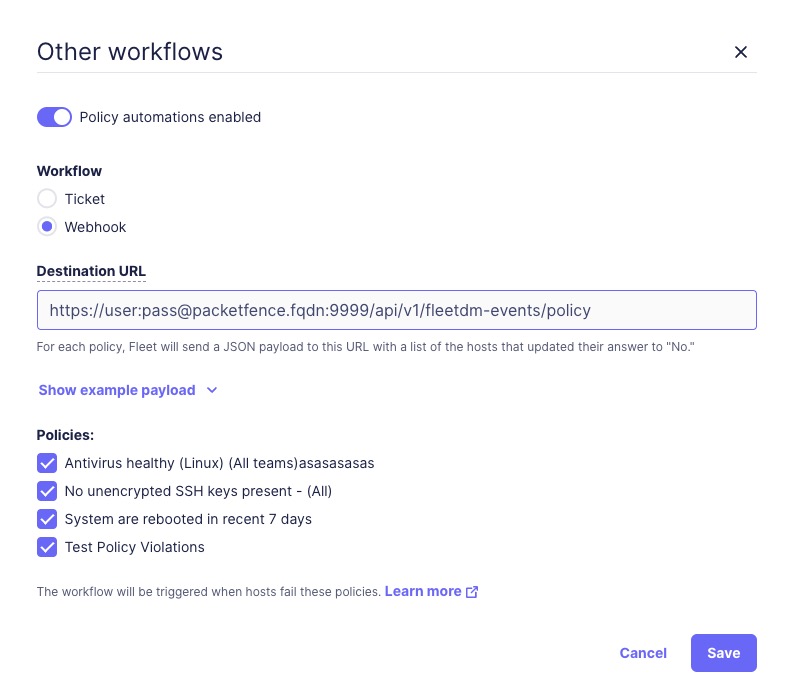The height and width of the screenshot is (686, 792).
Task: Click the Policy automations enabled label
Action: pyautogui.click(x=170, y=117)
